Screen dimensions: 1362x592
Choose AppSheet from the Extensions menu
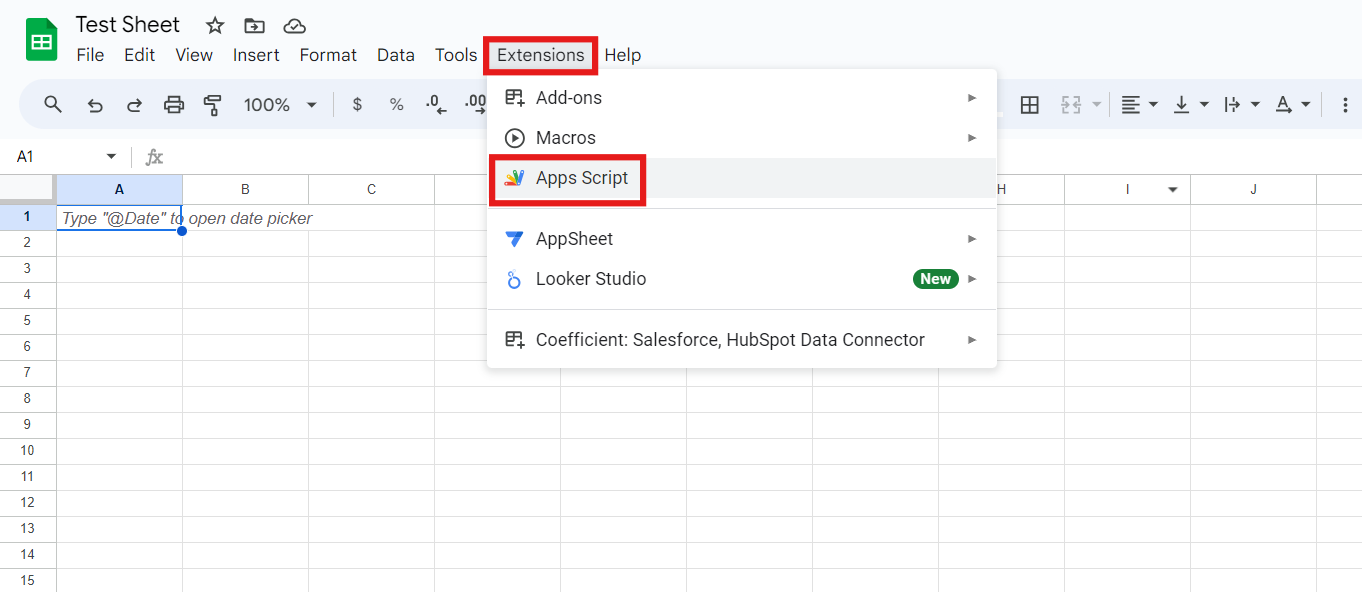point(742,239)
